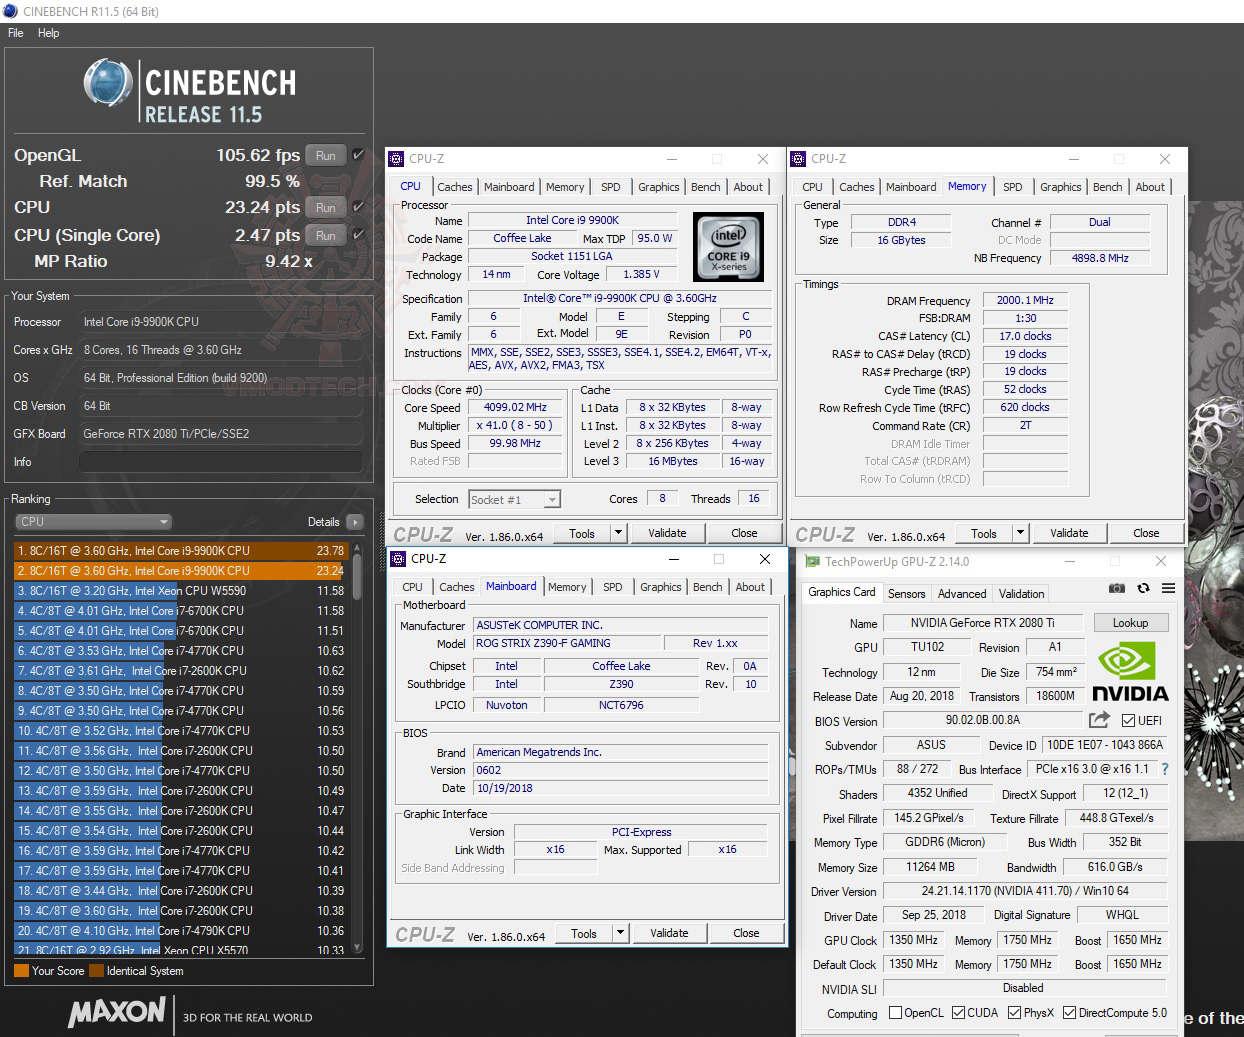Viewport: 1244px width, 1037px height.
Task: Take a screenshot using GPU-Z camera icon
Action: [1117, 589]
